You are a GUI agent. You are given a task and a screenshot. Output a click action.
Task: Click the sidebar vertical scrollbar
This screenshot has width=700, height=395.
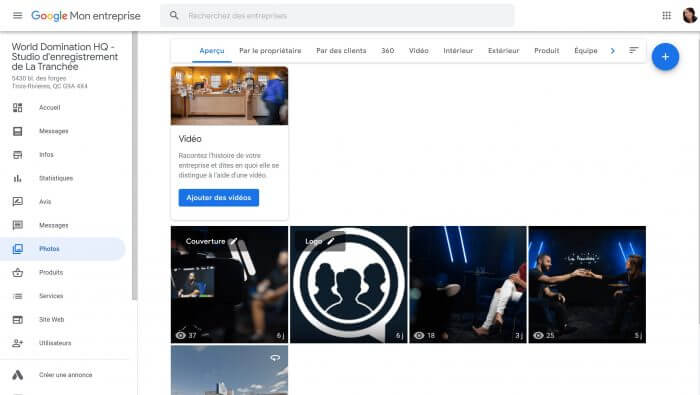click(134, 166)
